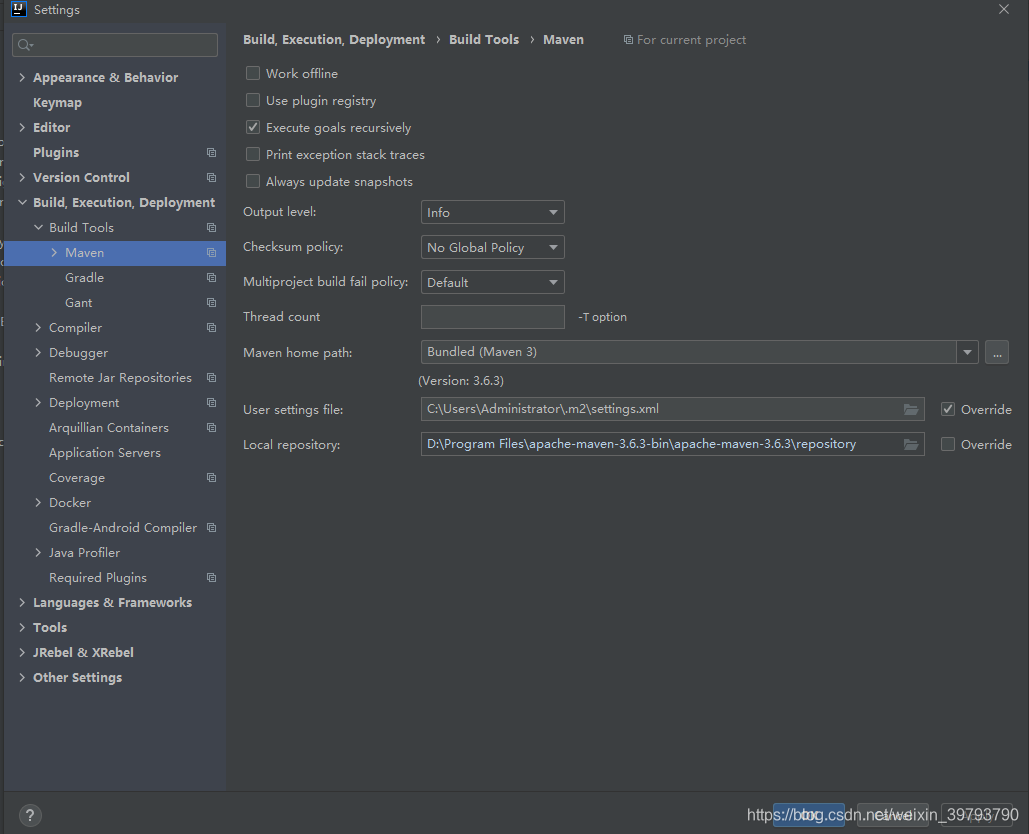This screenshot has height=834, width=1029.
Task: Click the project-level icon beside Plugins
Action: 211,153
